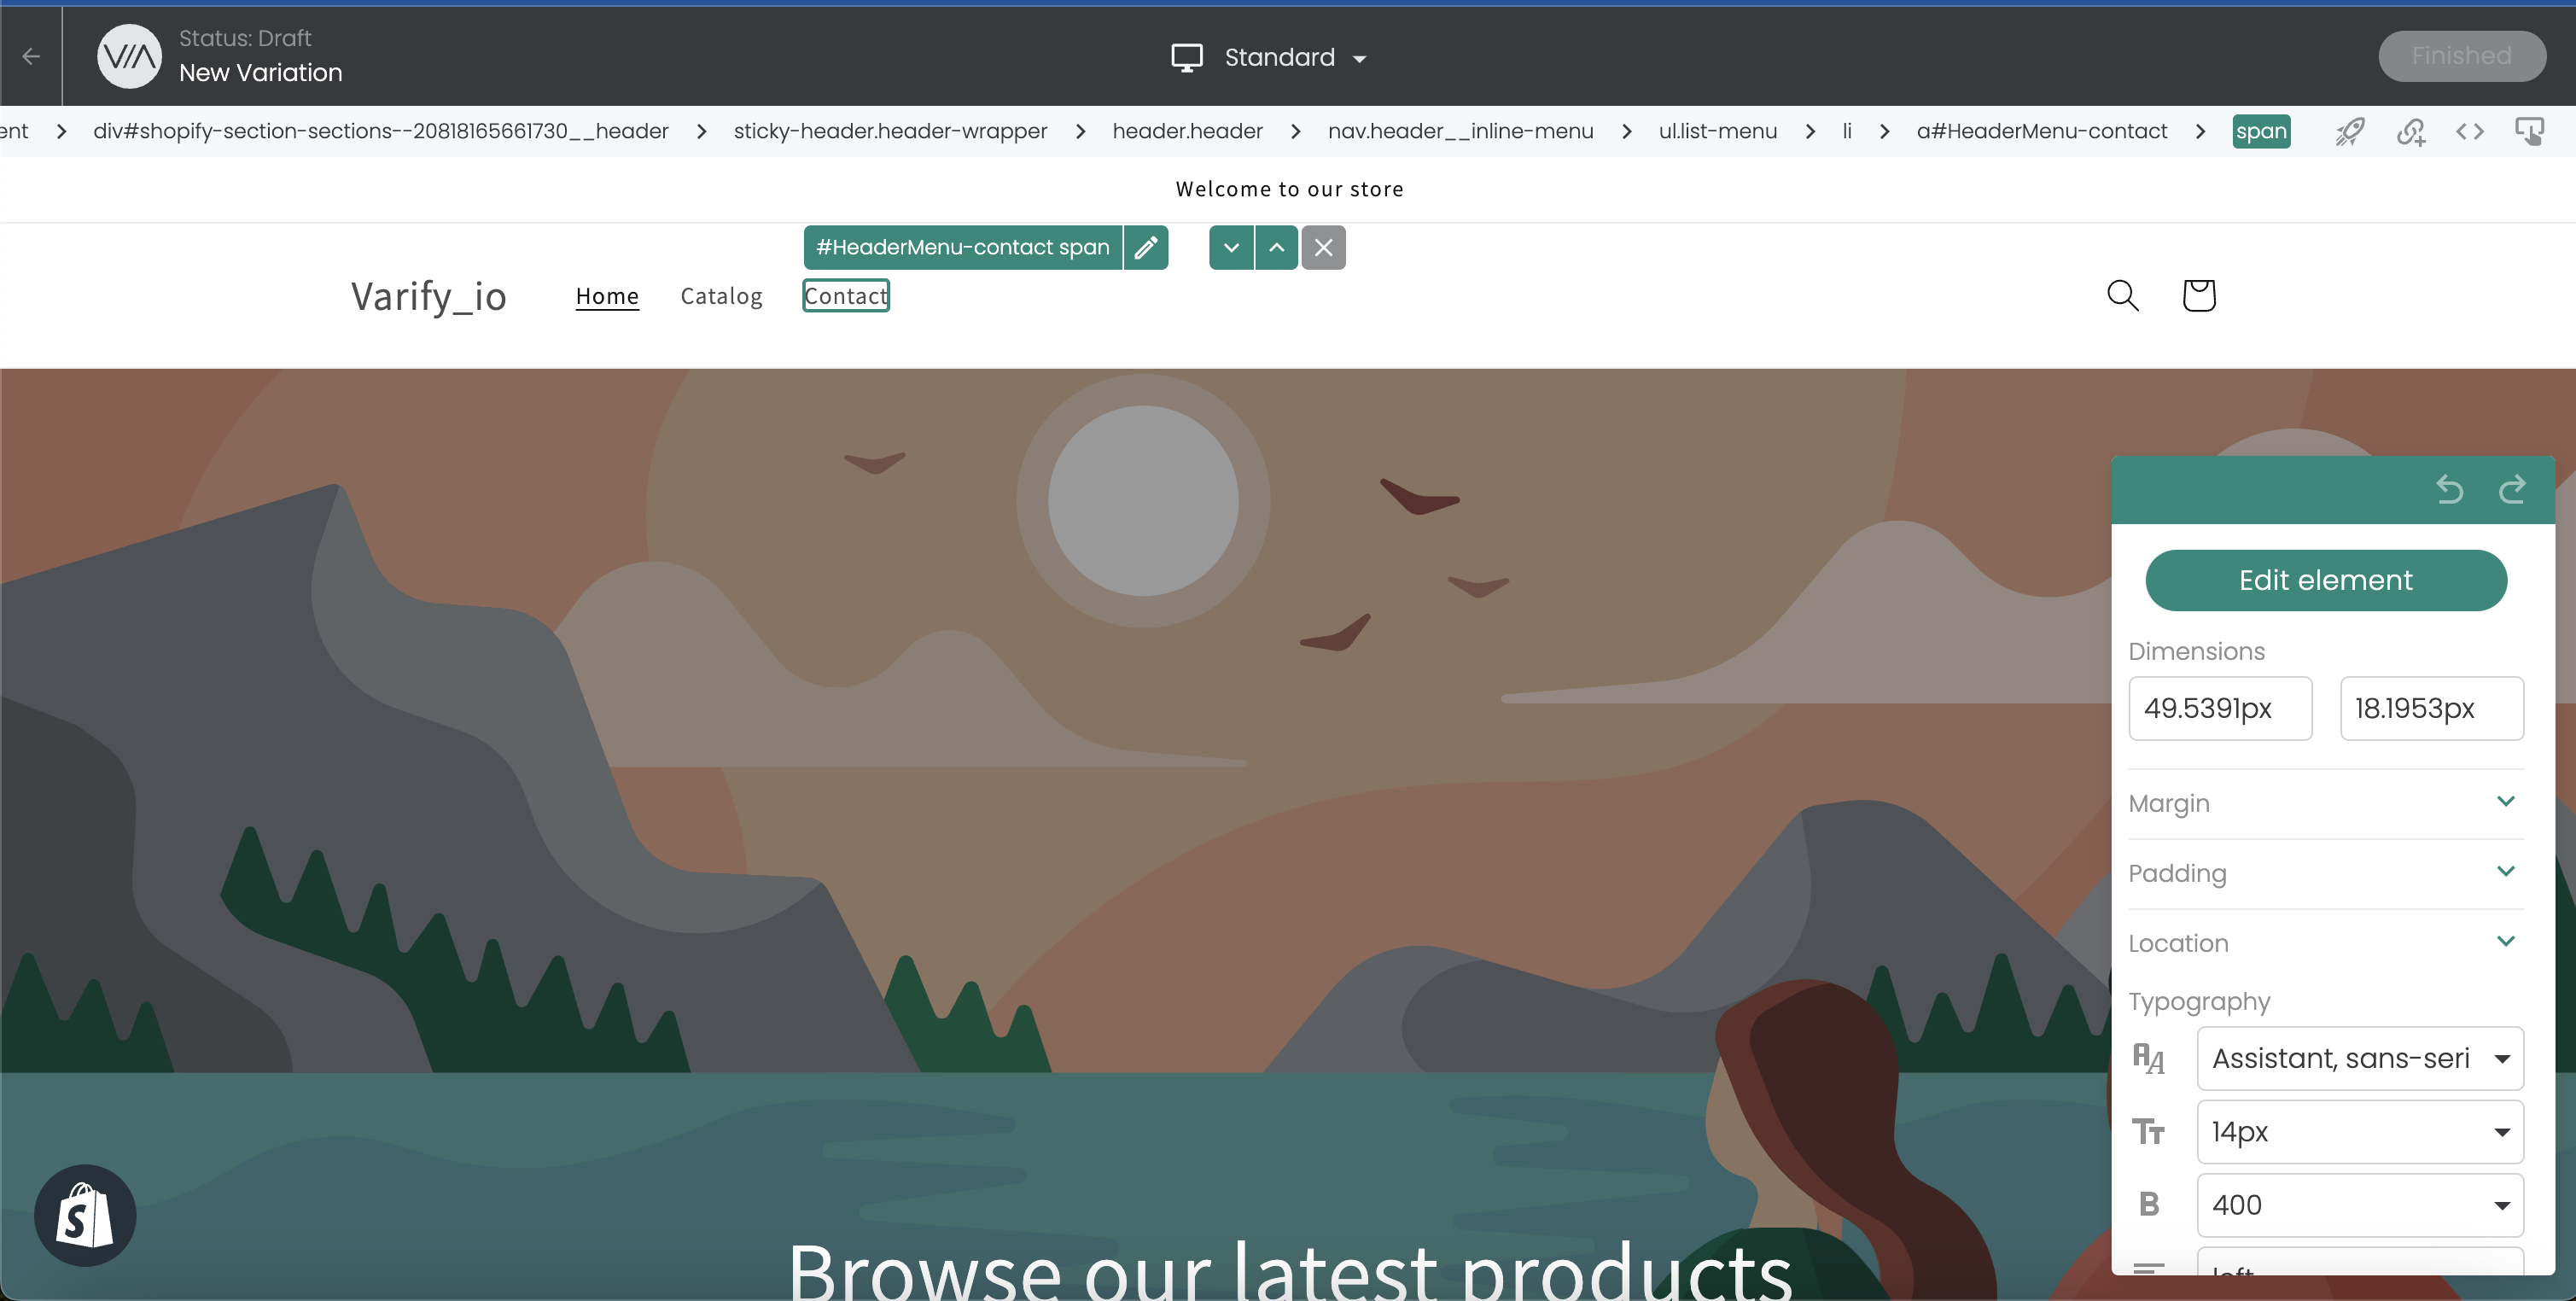Screen dimensions: 2576x1301
Task: Click the back arrow in top bar
Action: [x=31, y=56]
